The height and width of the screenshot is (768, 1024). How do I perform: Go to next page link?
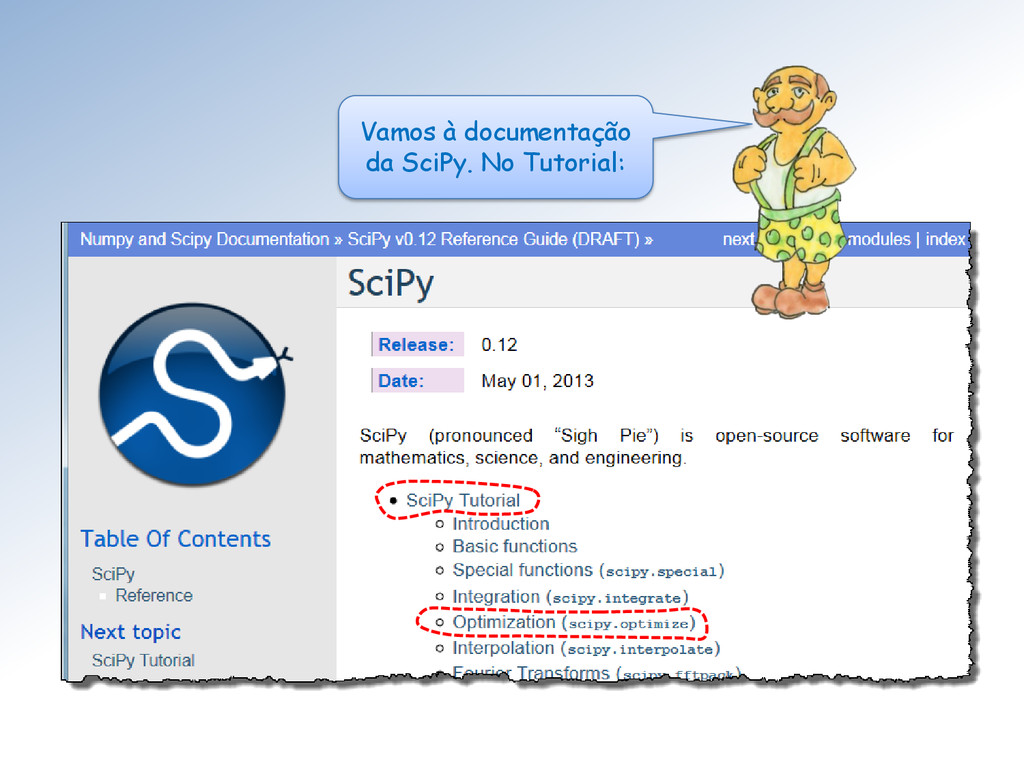738,240
